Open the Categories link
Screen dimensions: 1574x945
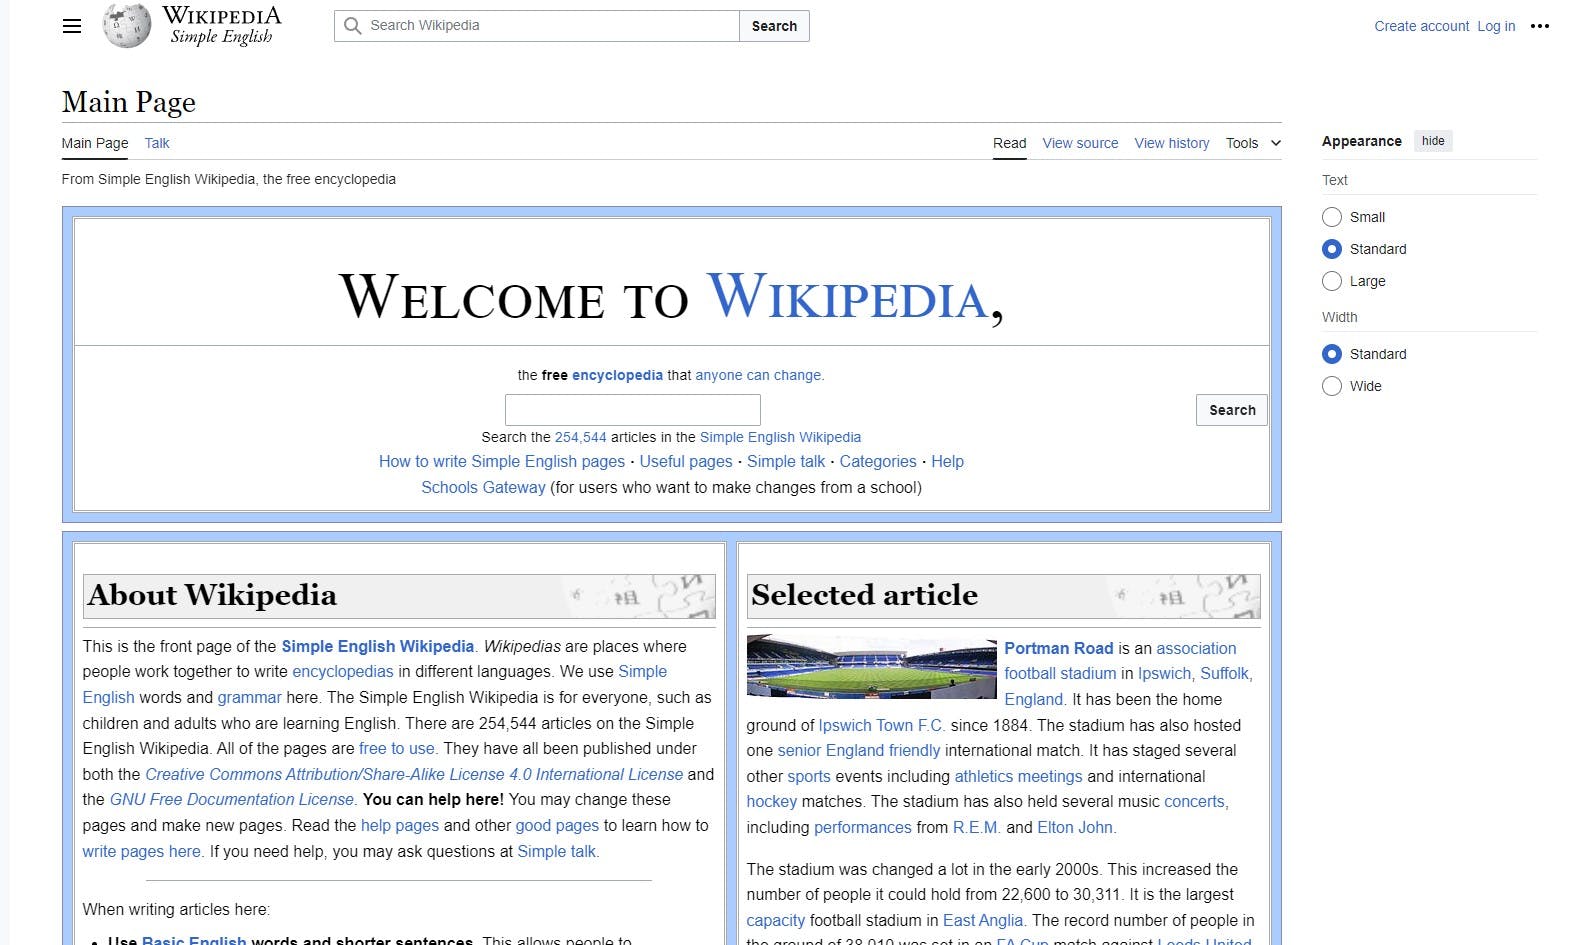[x=878, y=461]
